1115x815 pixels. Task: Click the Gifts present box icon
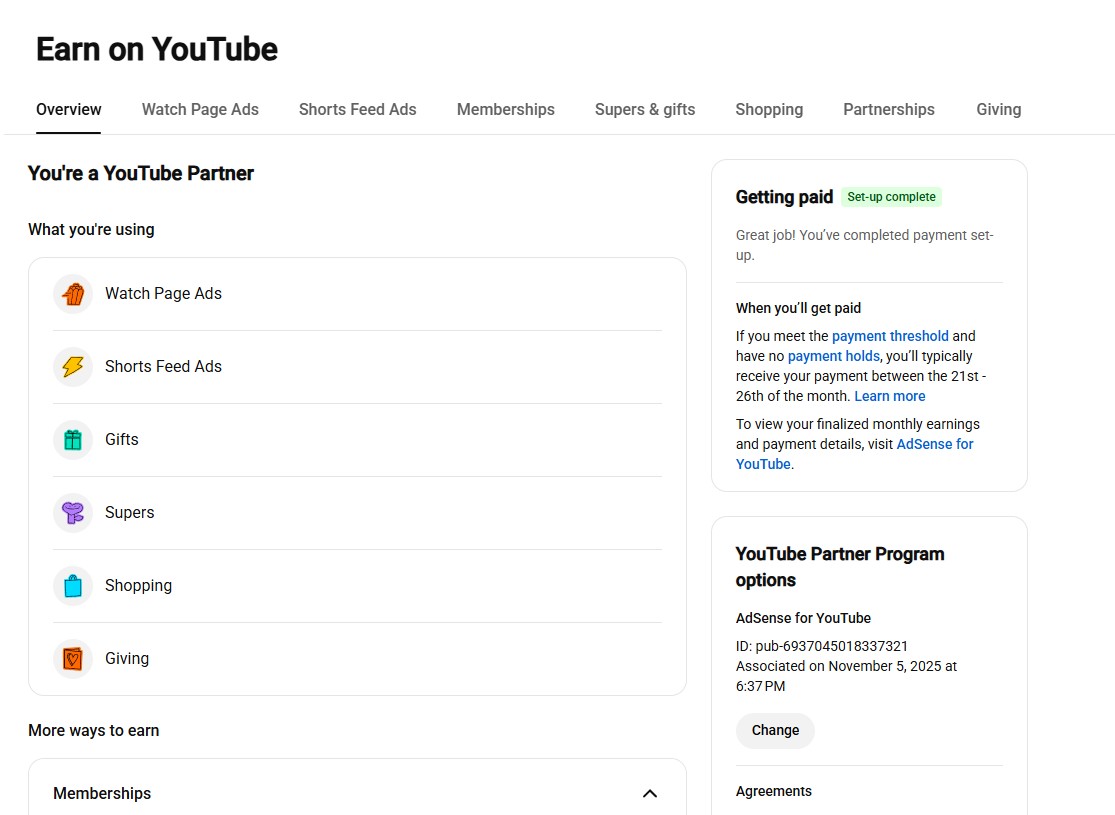click(73, 440)
